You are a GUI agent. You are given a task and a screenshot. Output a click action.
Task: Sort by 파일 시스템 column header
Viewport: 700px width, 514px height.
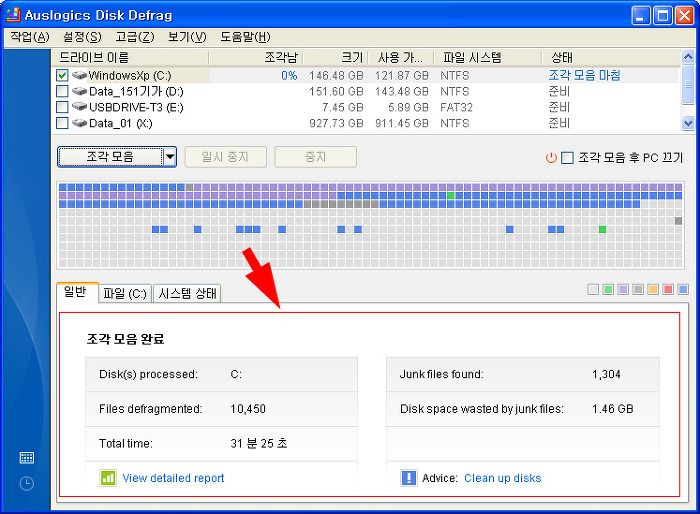[488, 57]
